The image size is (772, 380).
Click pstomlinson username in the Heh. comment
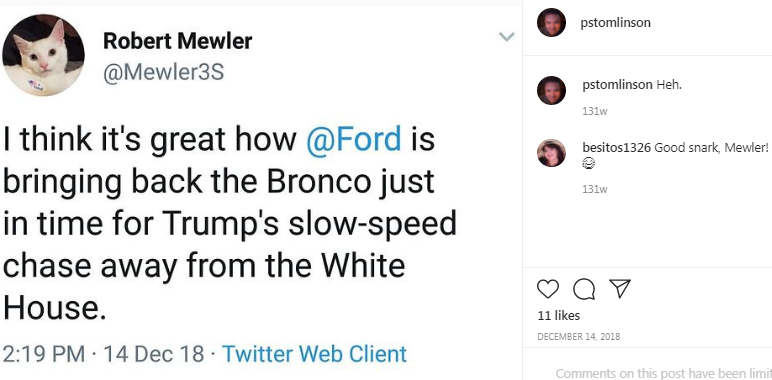pyautogui.click(x=617, y=85)
